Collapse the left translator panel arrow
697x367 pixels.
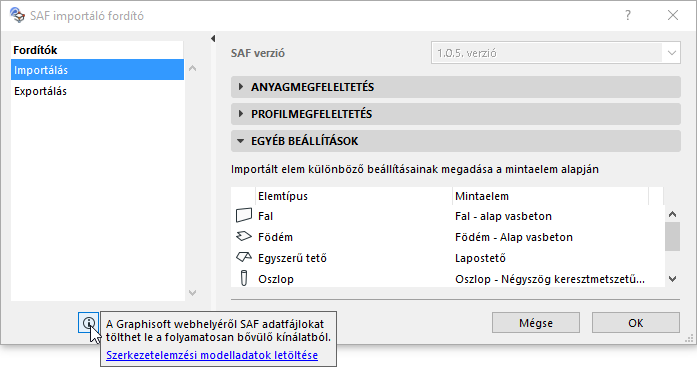tap(213, 39)
